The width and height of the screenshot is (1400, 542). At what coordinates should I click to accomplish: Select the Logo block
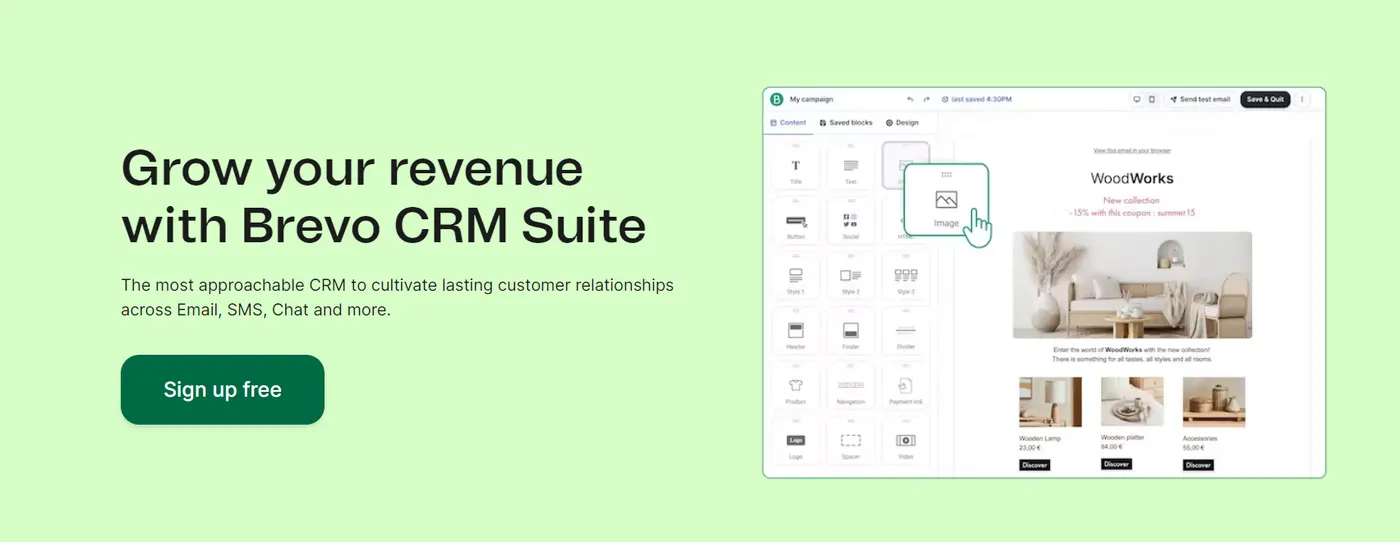click(x=796, y=441)
